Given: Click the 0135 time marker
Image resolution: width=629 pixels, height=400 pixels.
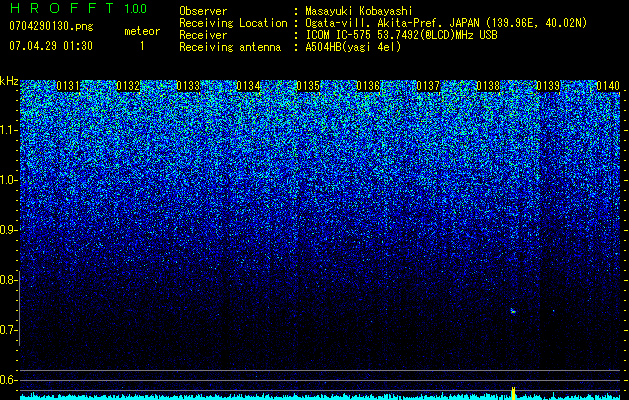Looking at the screenshot, I should click(x=308, y=86).
